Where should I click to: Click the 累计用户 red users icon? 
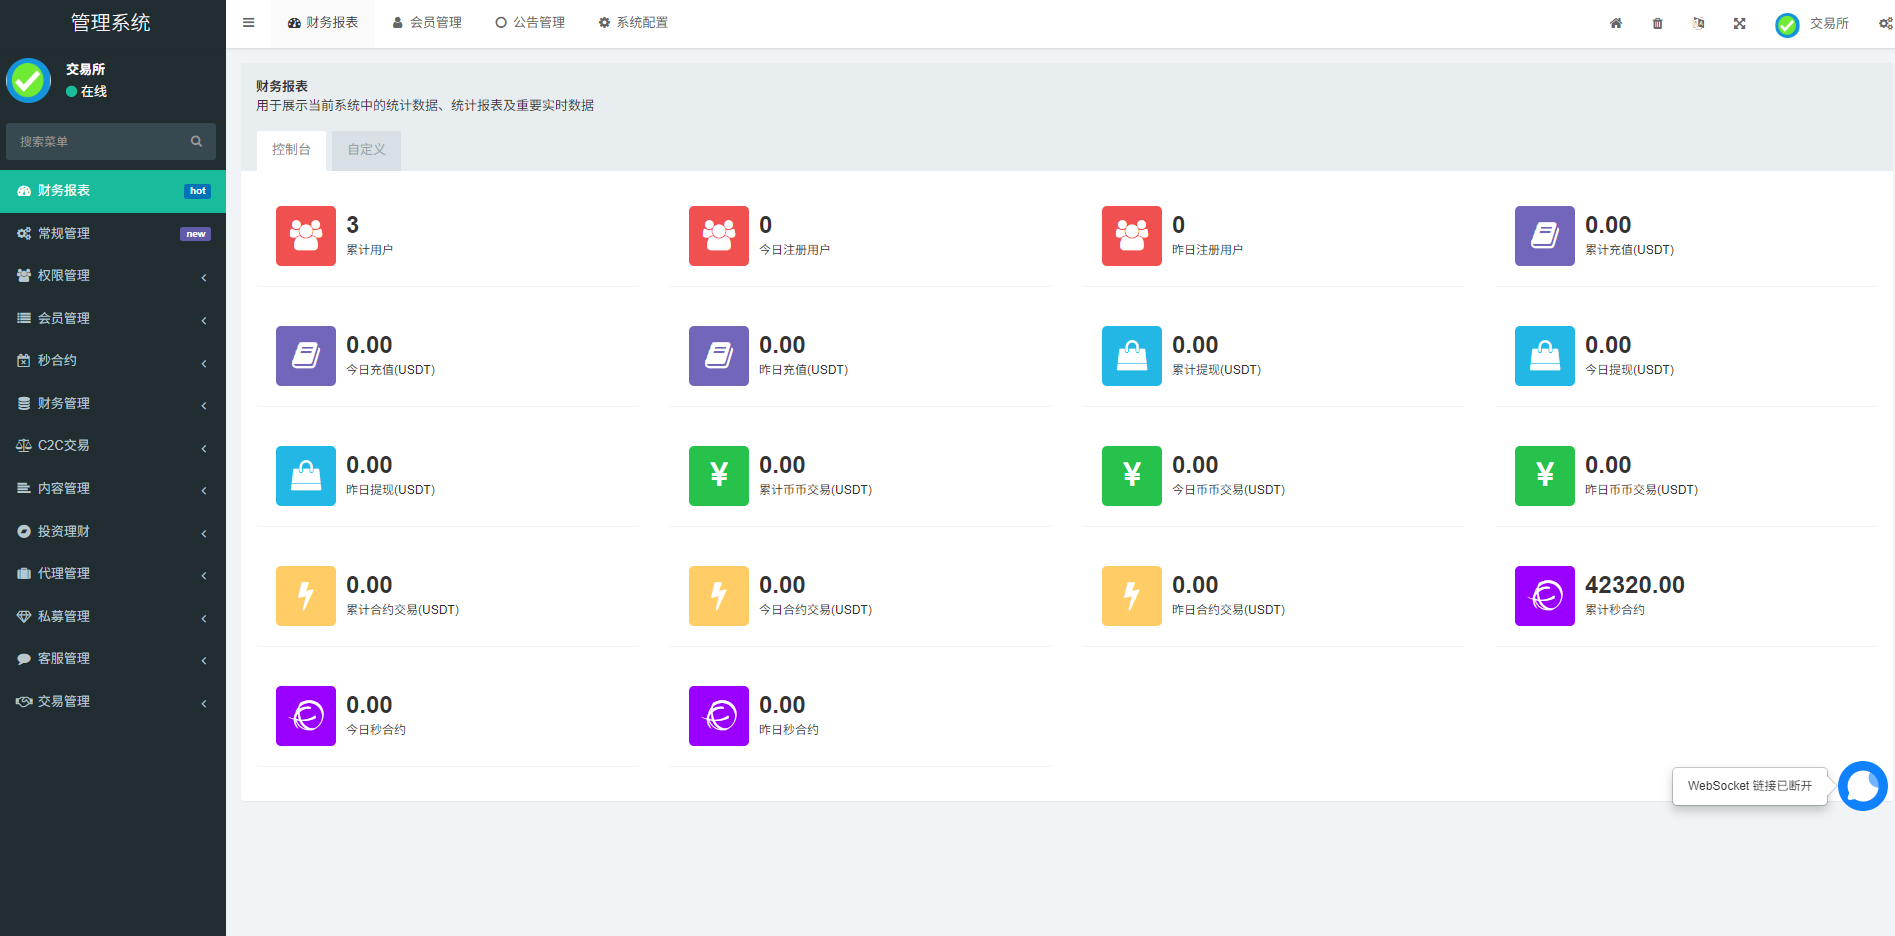pos(306,236)
